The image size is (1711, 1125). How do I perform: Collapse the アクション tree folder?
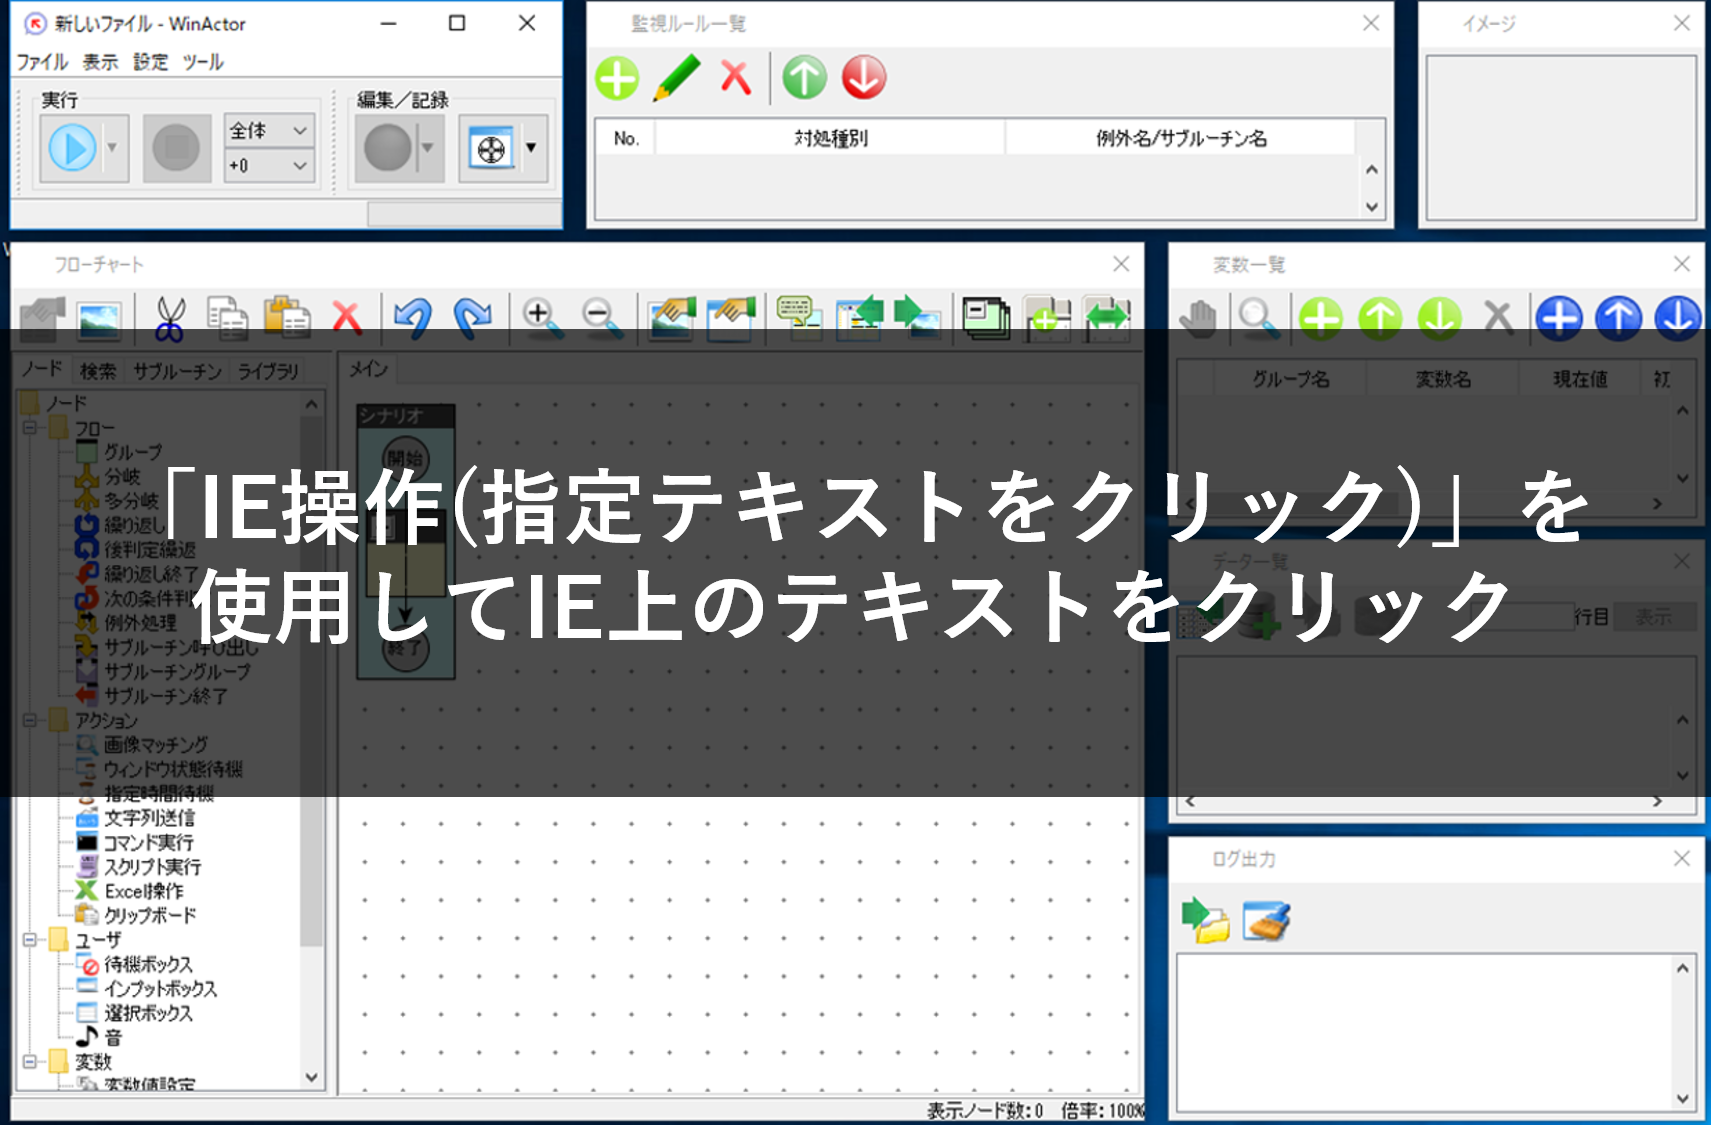(x=30, y=720)
